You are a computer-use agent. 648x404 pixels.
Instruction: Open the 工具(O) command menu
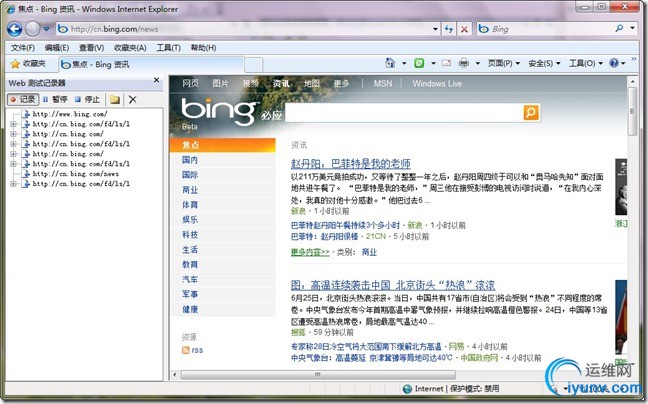point(586,63)
